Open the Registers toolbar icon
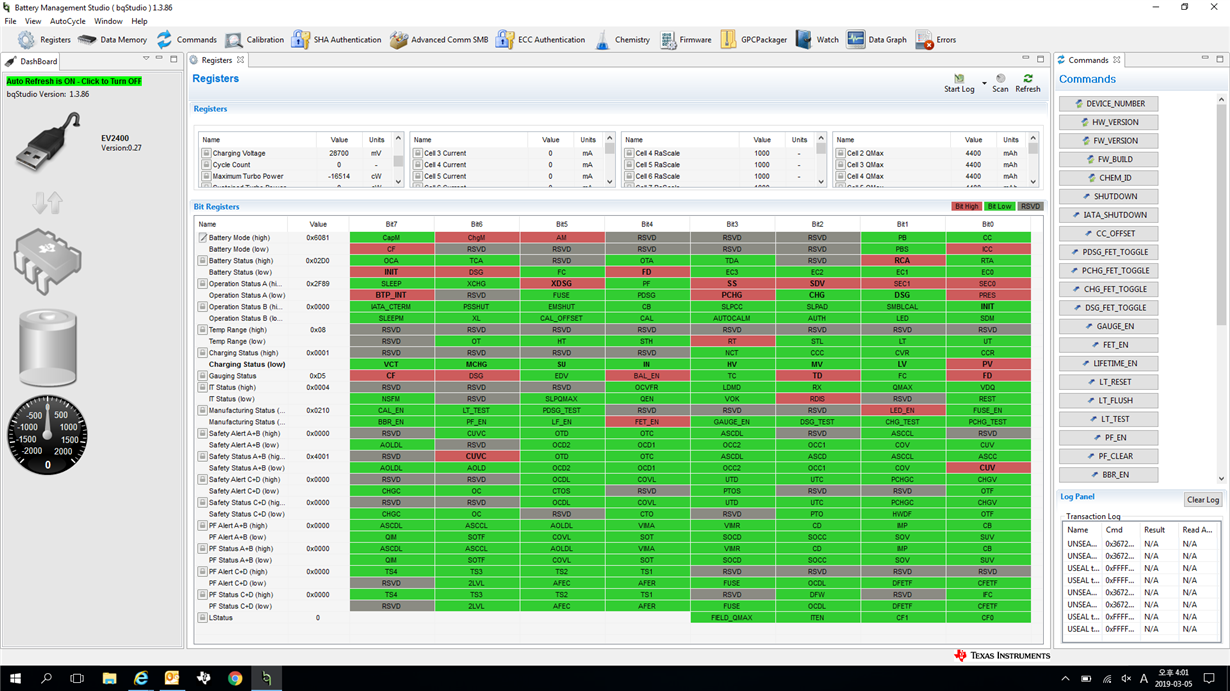The width and height of the screenshot is (1230, 691). pos(44,40)
